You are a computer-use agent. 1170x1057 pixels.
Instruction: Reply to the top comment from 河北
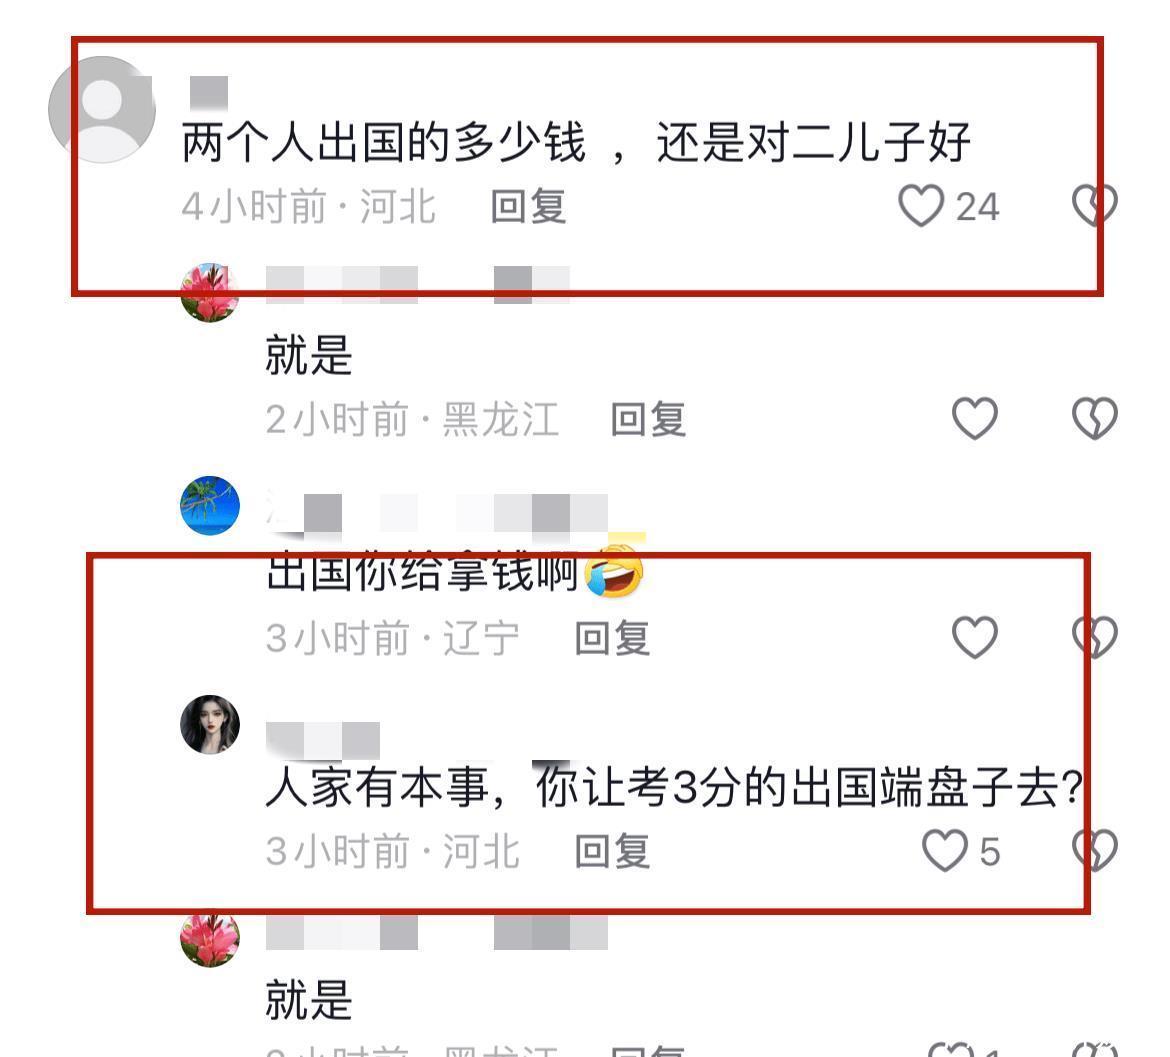pos(528,207)
